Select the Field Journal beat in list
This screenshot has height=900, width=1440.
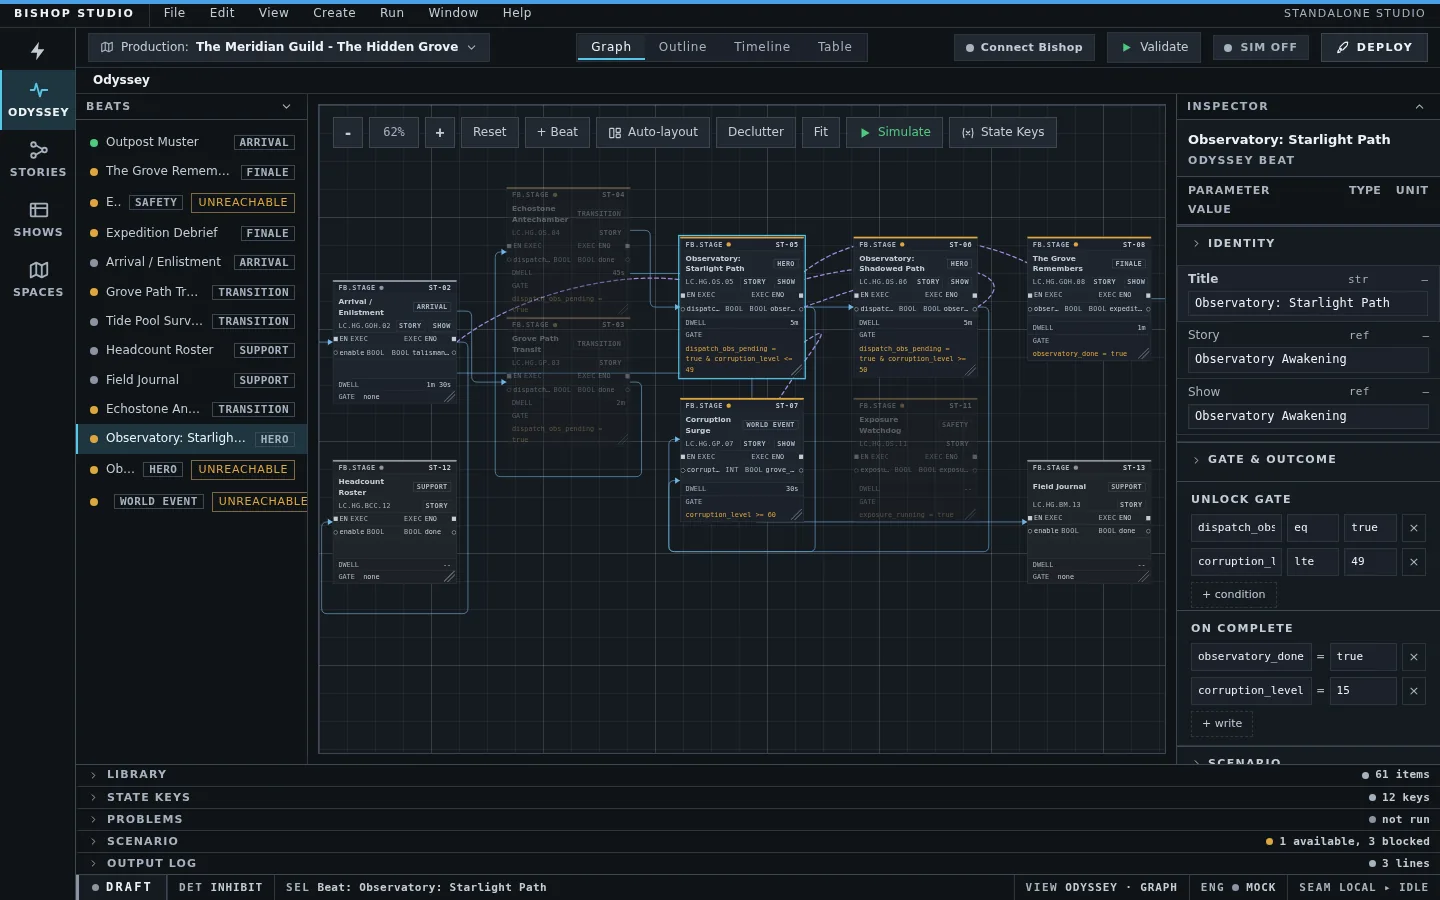point(192,380)
